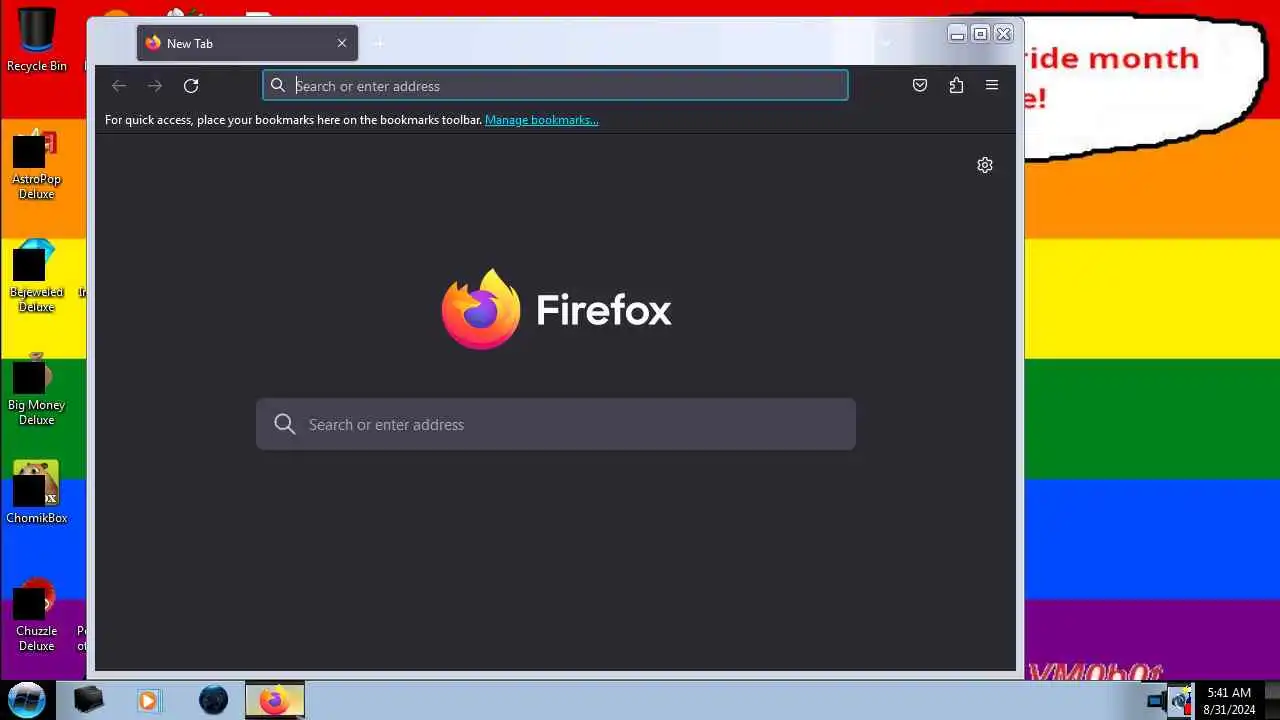Click the Firefox favicon on the tab

[x=153, y=43]
